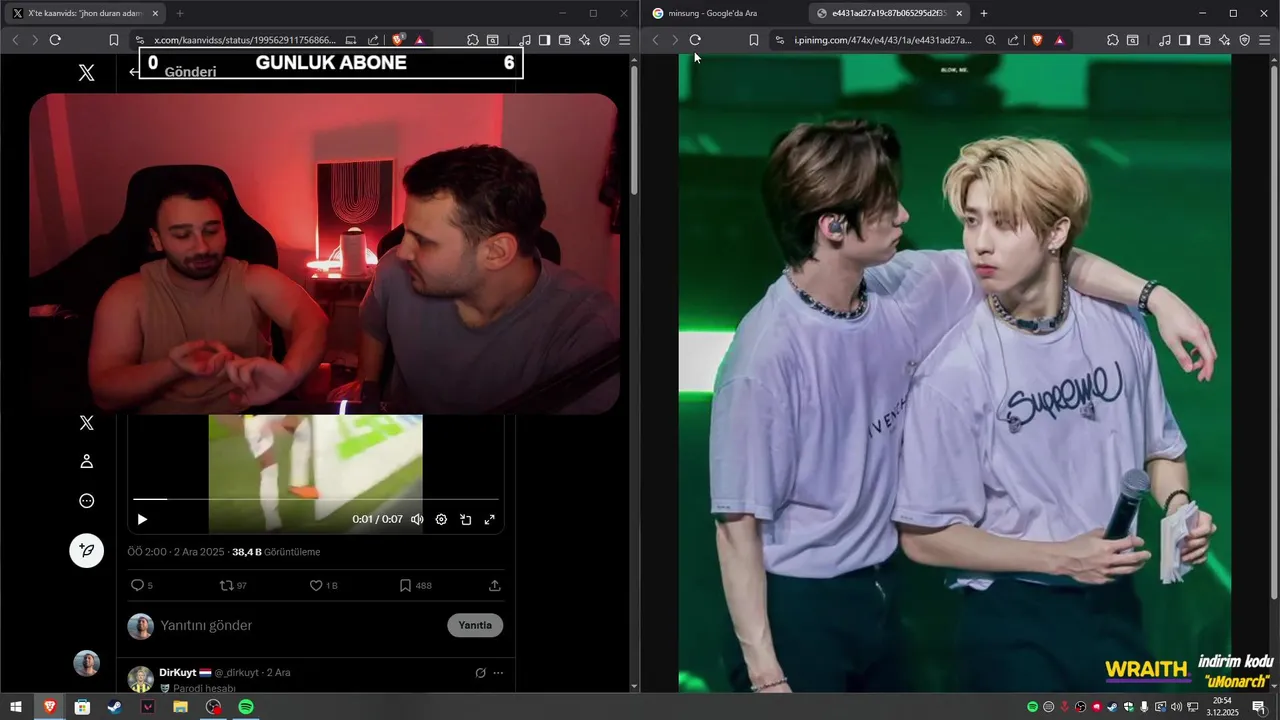Open video settings gear icon
This screenshot has width=1280, height=720.
pos(441,519)
